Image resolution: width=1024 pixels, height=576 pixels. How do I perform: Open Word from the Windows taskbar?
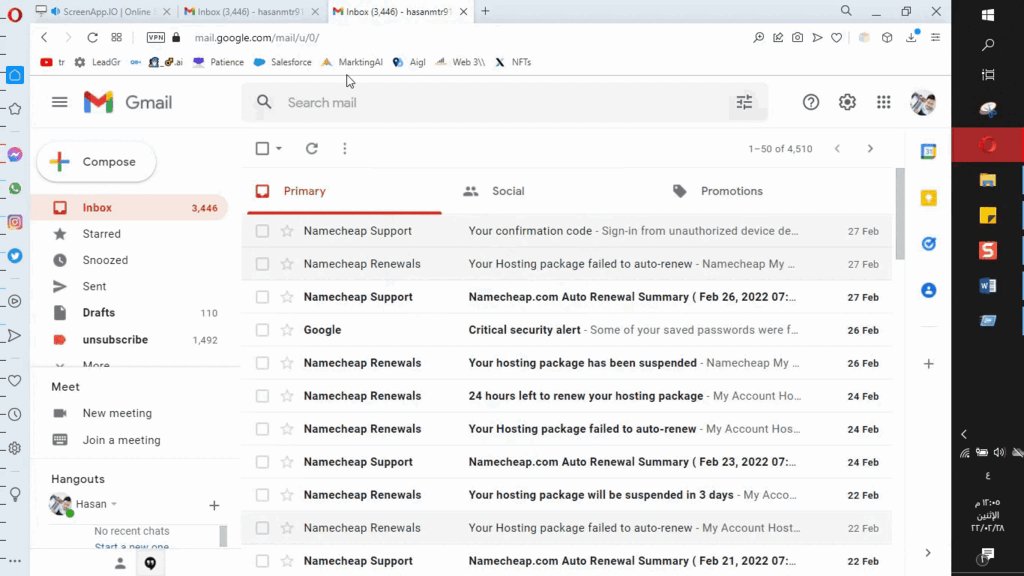coord(987,285)
